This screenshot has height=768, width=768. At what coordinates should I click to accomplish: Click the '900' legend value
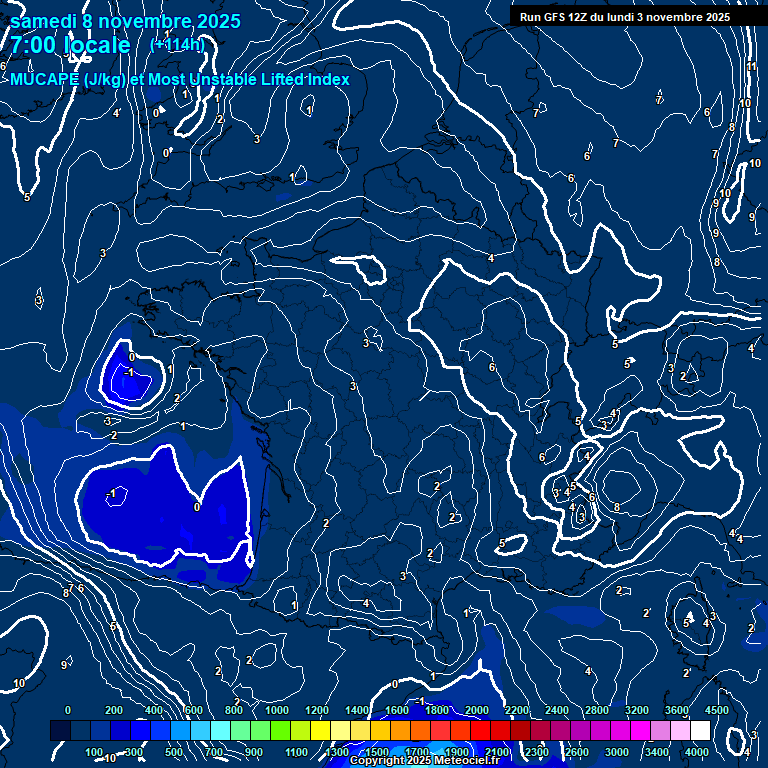(254, 752)
